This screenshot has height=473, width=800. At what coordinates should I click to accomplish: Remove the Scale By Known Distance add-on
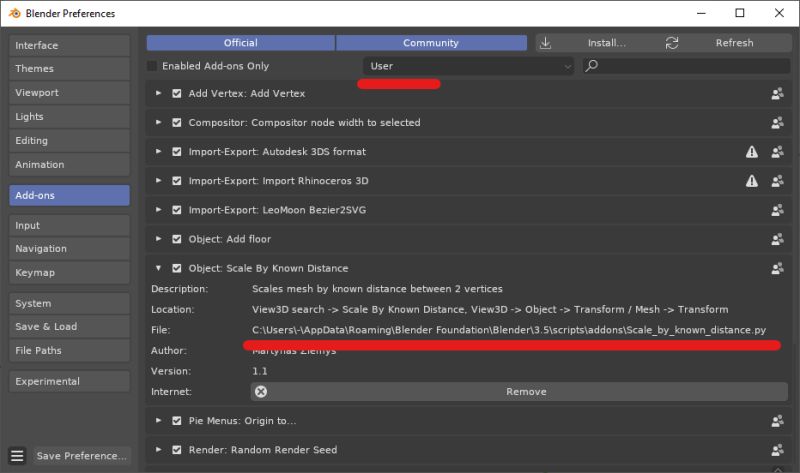[x=519, y=391]
